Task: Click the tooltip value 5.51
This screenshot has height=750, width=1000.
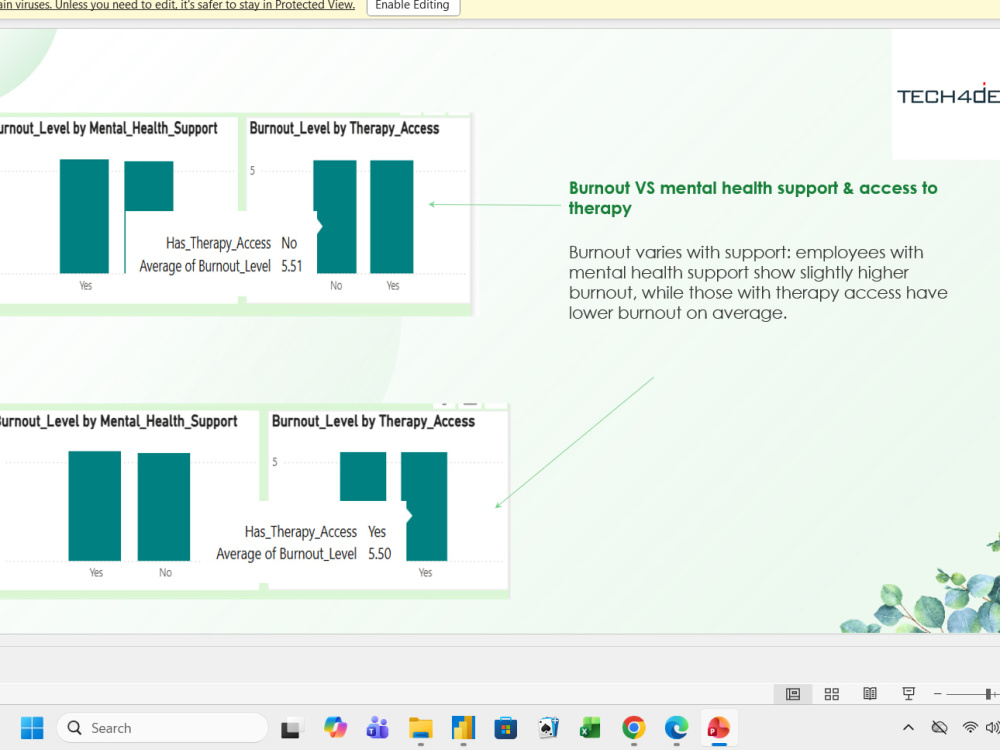Action: point(291,267)
